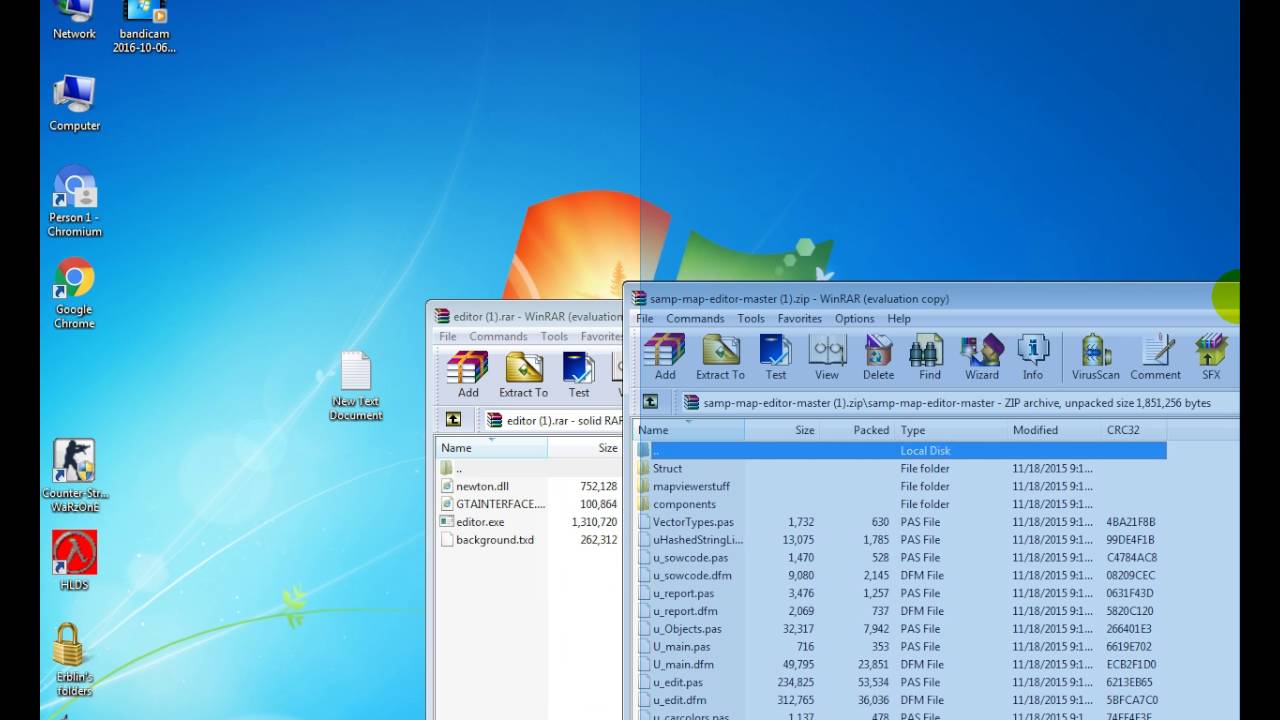This screenshot has height=720, width=1280.
Task: Sort by Modified column header
Action: click(x=1052, y=430)
